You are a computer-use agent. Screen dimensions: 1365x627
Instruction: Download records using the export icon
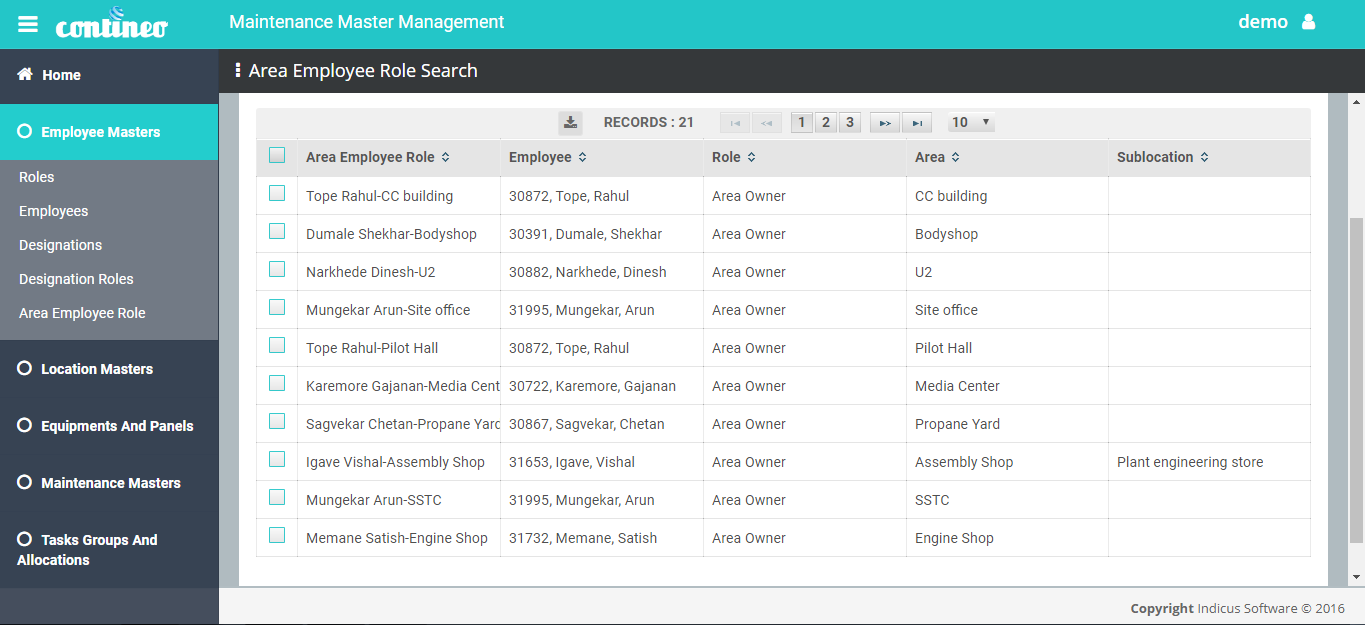(570, 123)
